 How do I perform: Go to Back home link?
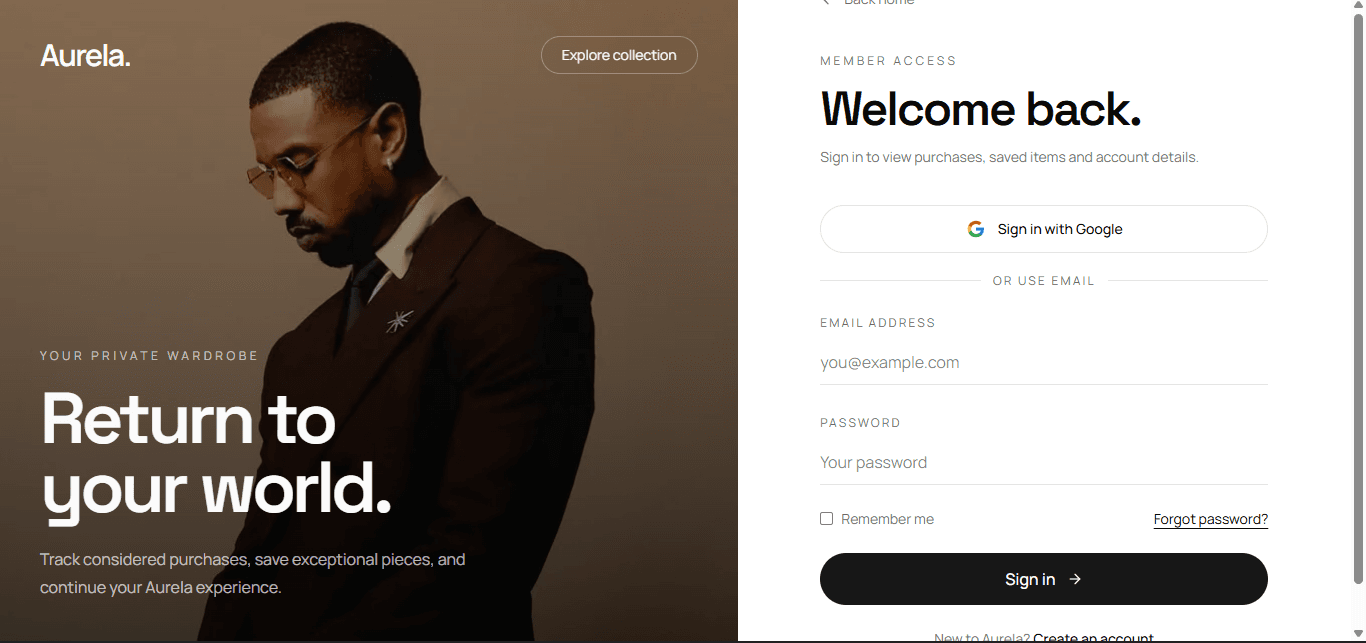pyautogui.click(x=879, y=3)
